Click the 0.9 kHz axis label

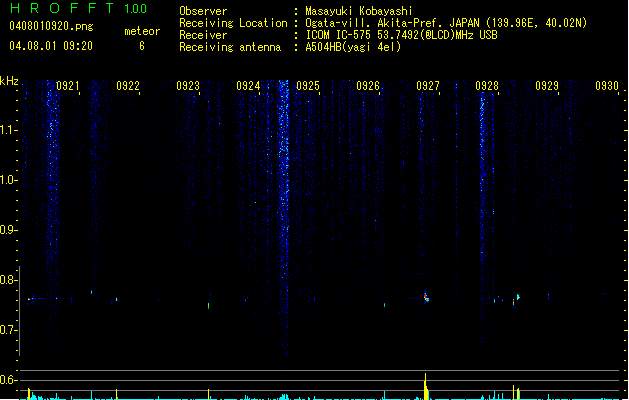(x=7, y=230)
